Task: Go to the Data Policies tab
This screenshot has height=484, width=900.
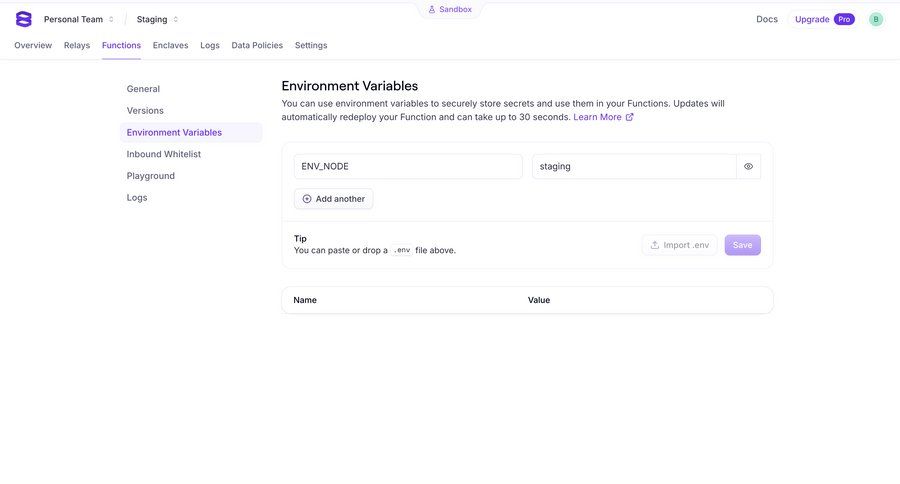Action: click(257, 45)
